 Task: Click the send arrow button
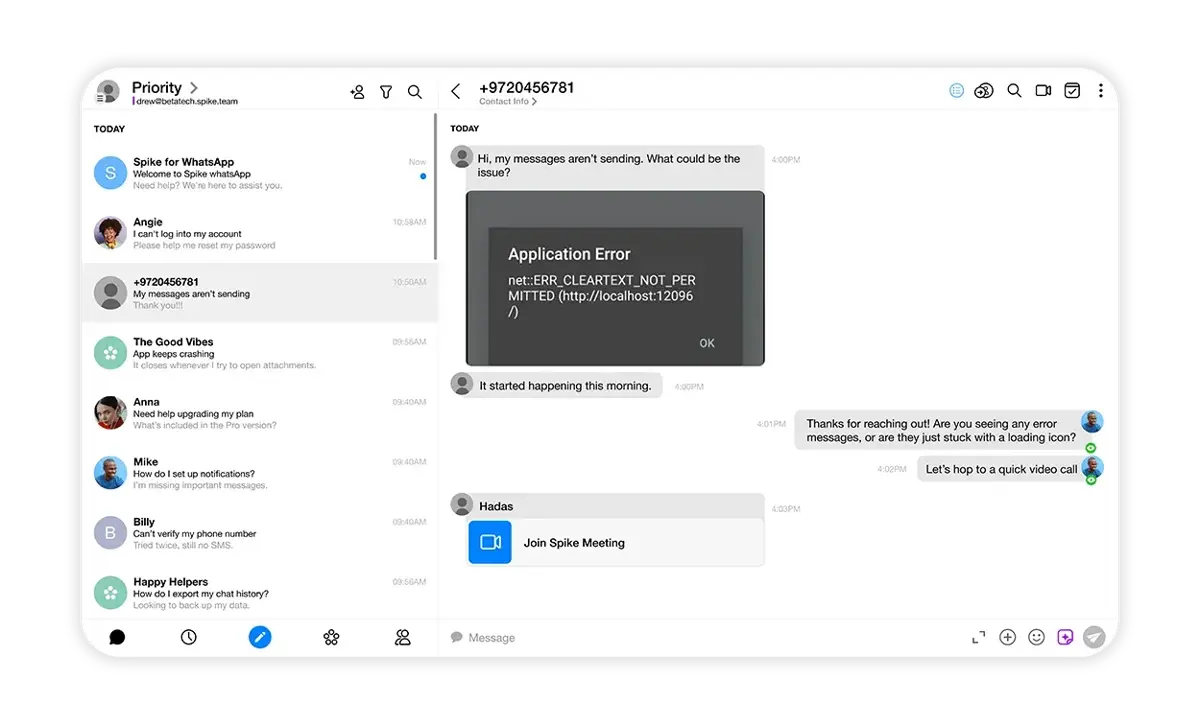coord(1095,637)
